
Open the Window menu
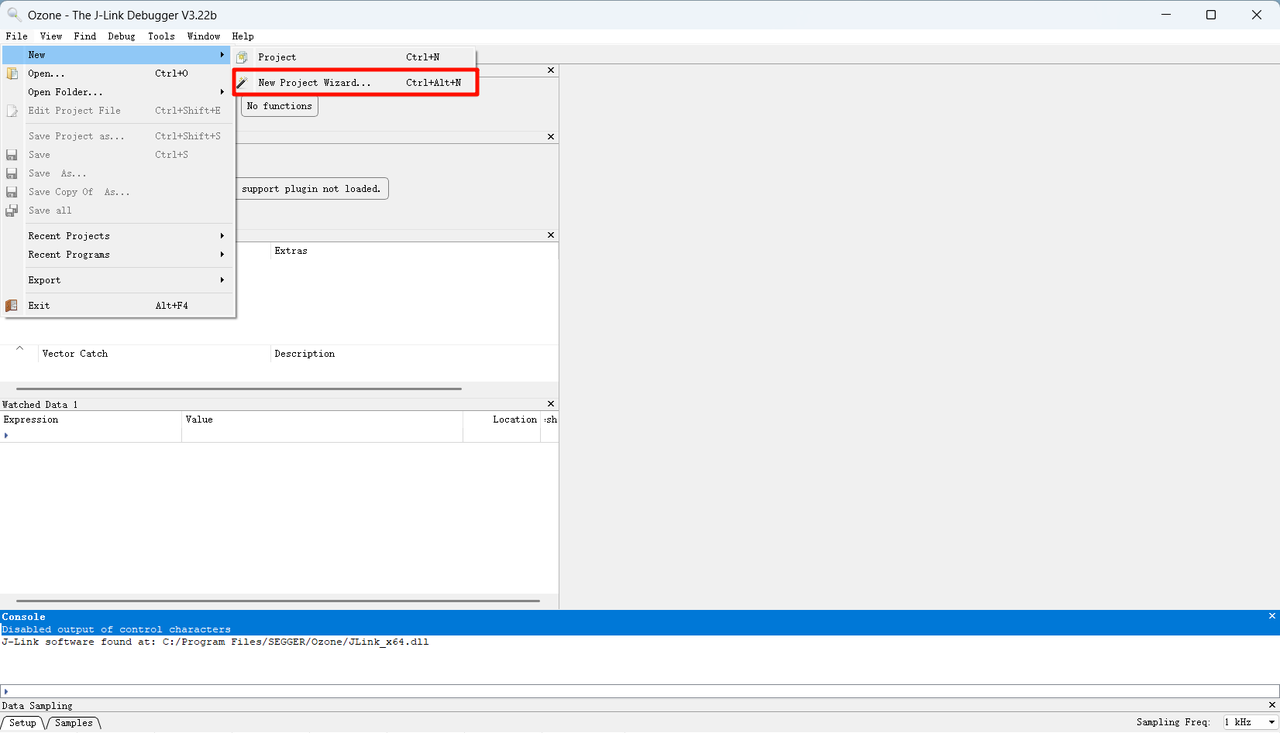coord(204,36)
